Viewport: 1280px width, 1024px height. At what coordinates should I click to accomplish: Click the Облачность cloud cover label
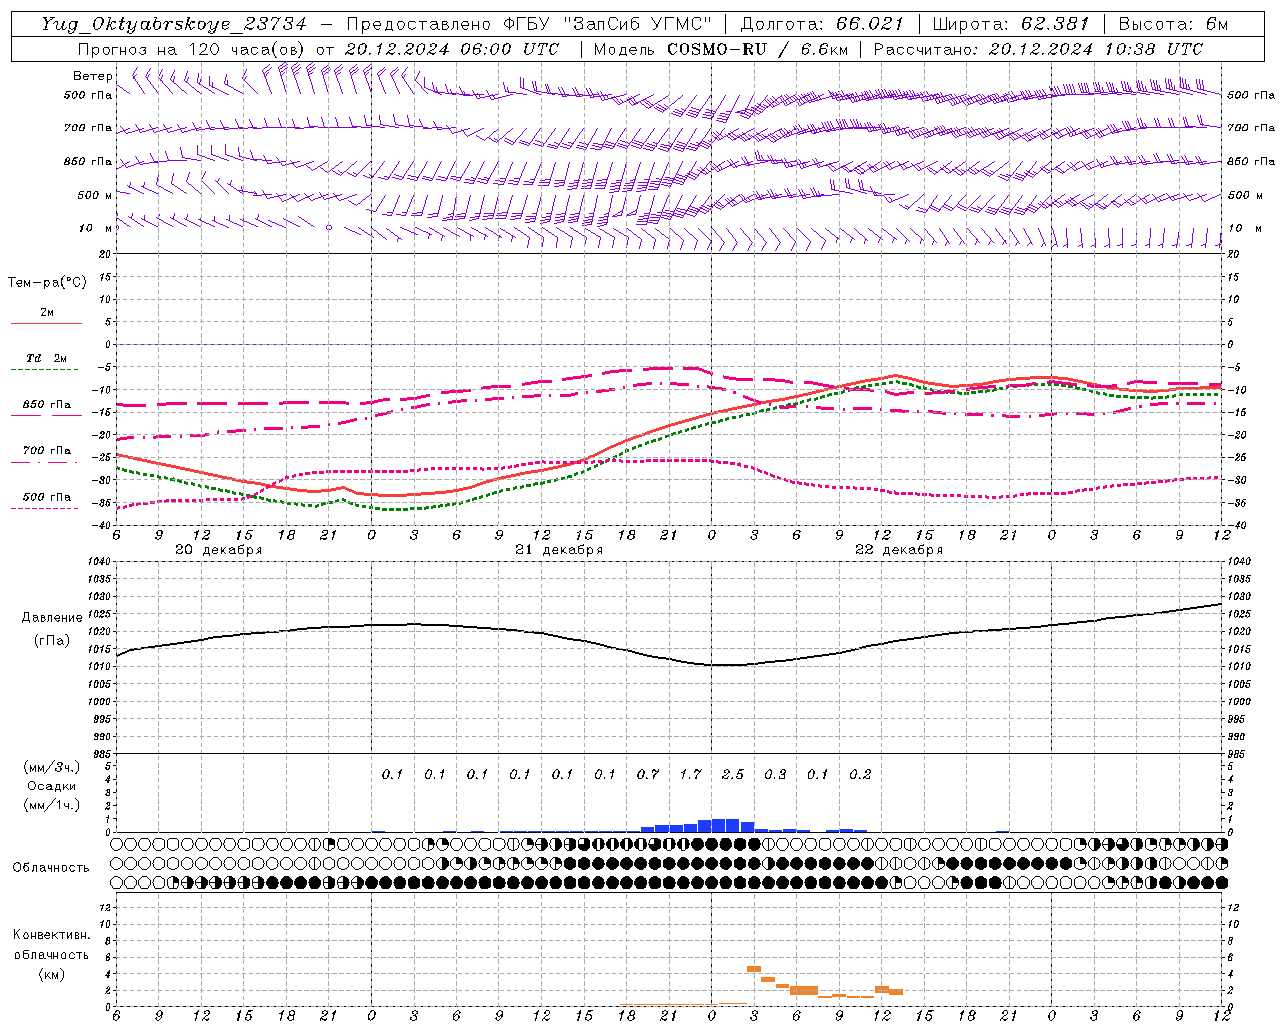pyautogui.click(x=51, y=868)
